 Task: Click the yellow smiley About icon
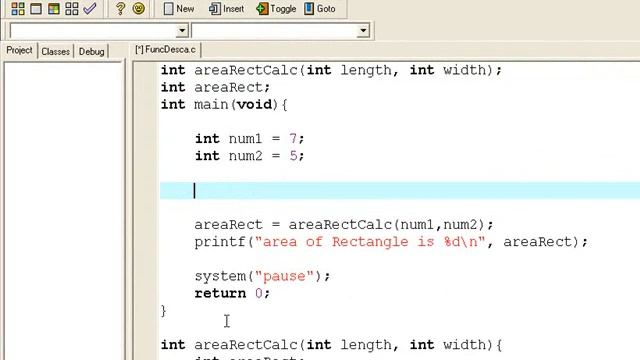coord(139,9)
